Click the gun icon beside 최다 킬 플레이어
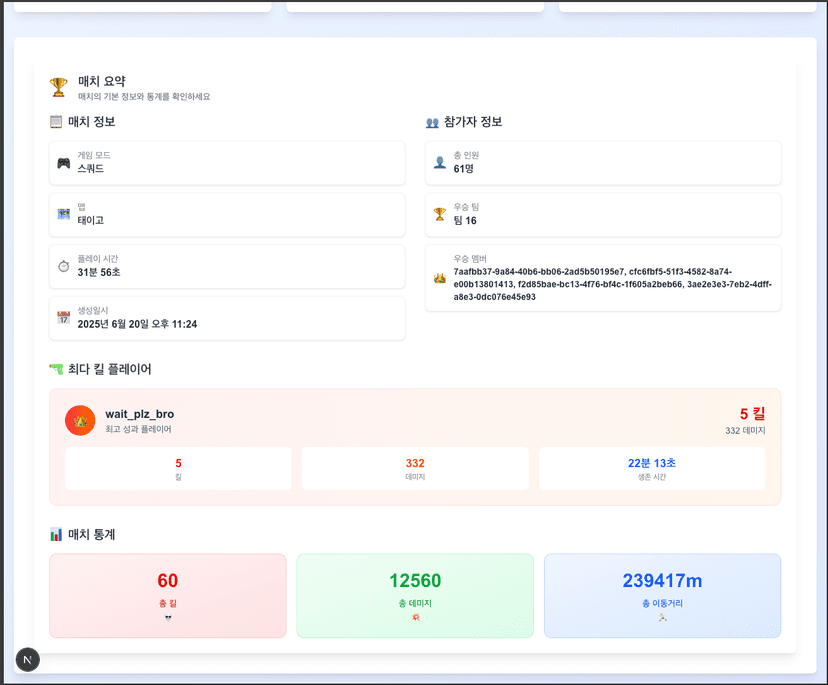Image resolution: width=828 pixels, height=685 pixels. click(x=56, y=369)
